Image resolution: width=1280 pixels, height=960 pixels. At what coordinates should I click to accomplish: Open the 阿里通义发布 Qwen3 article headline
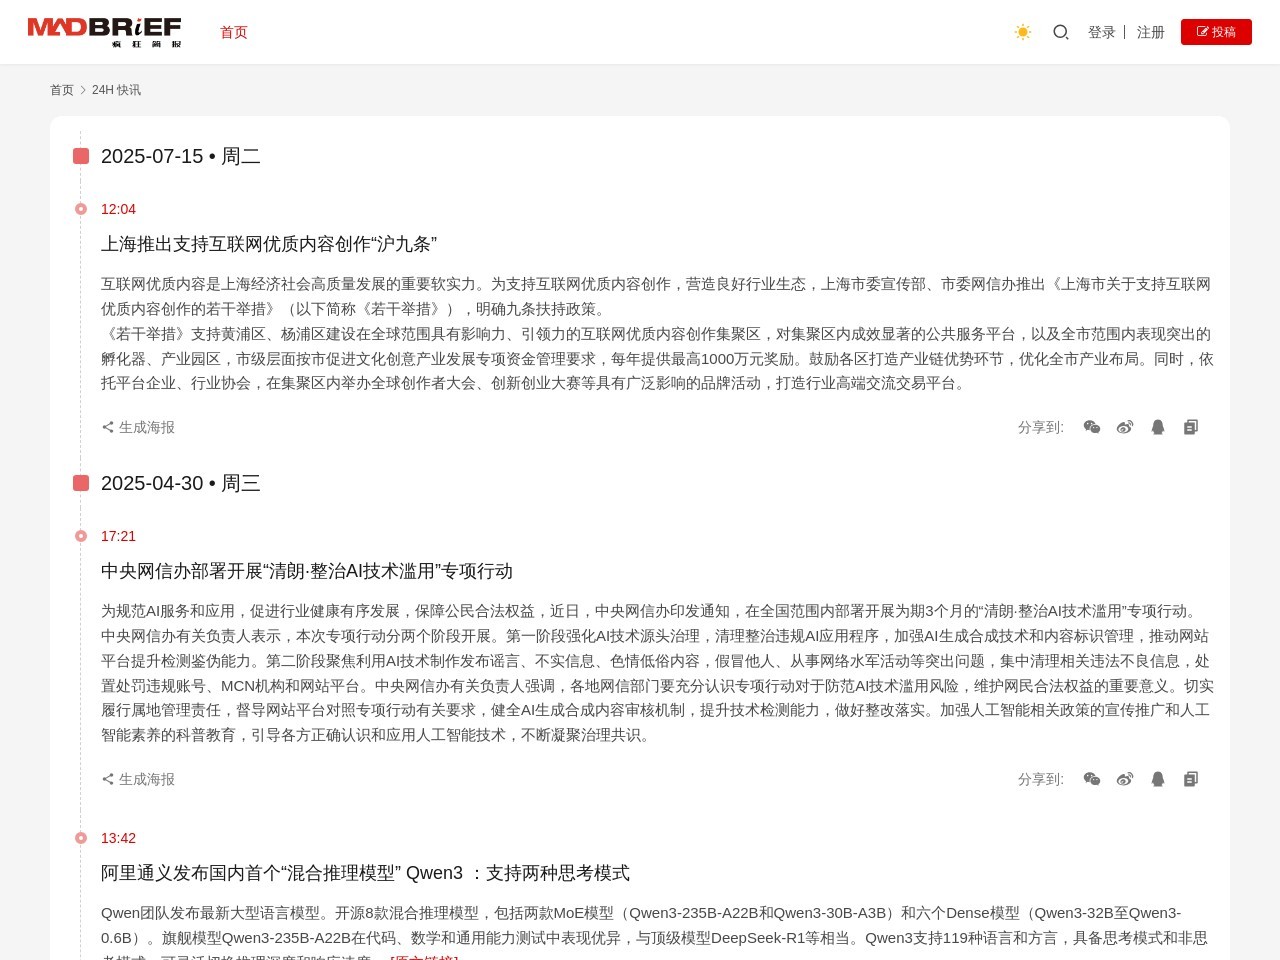click(365, 873)
